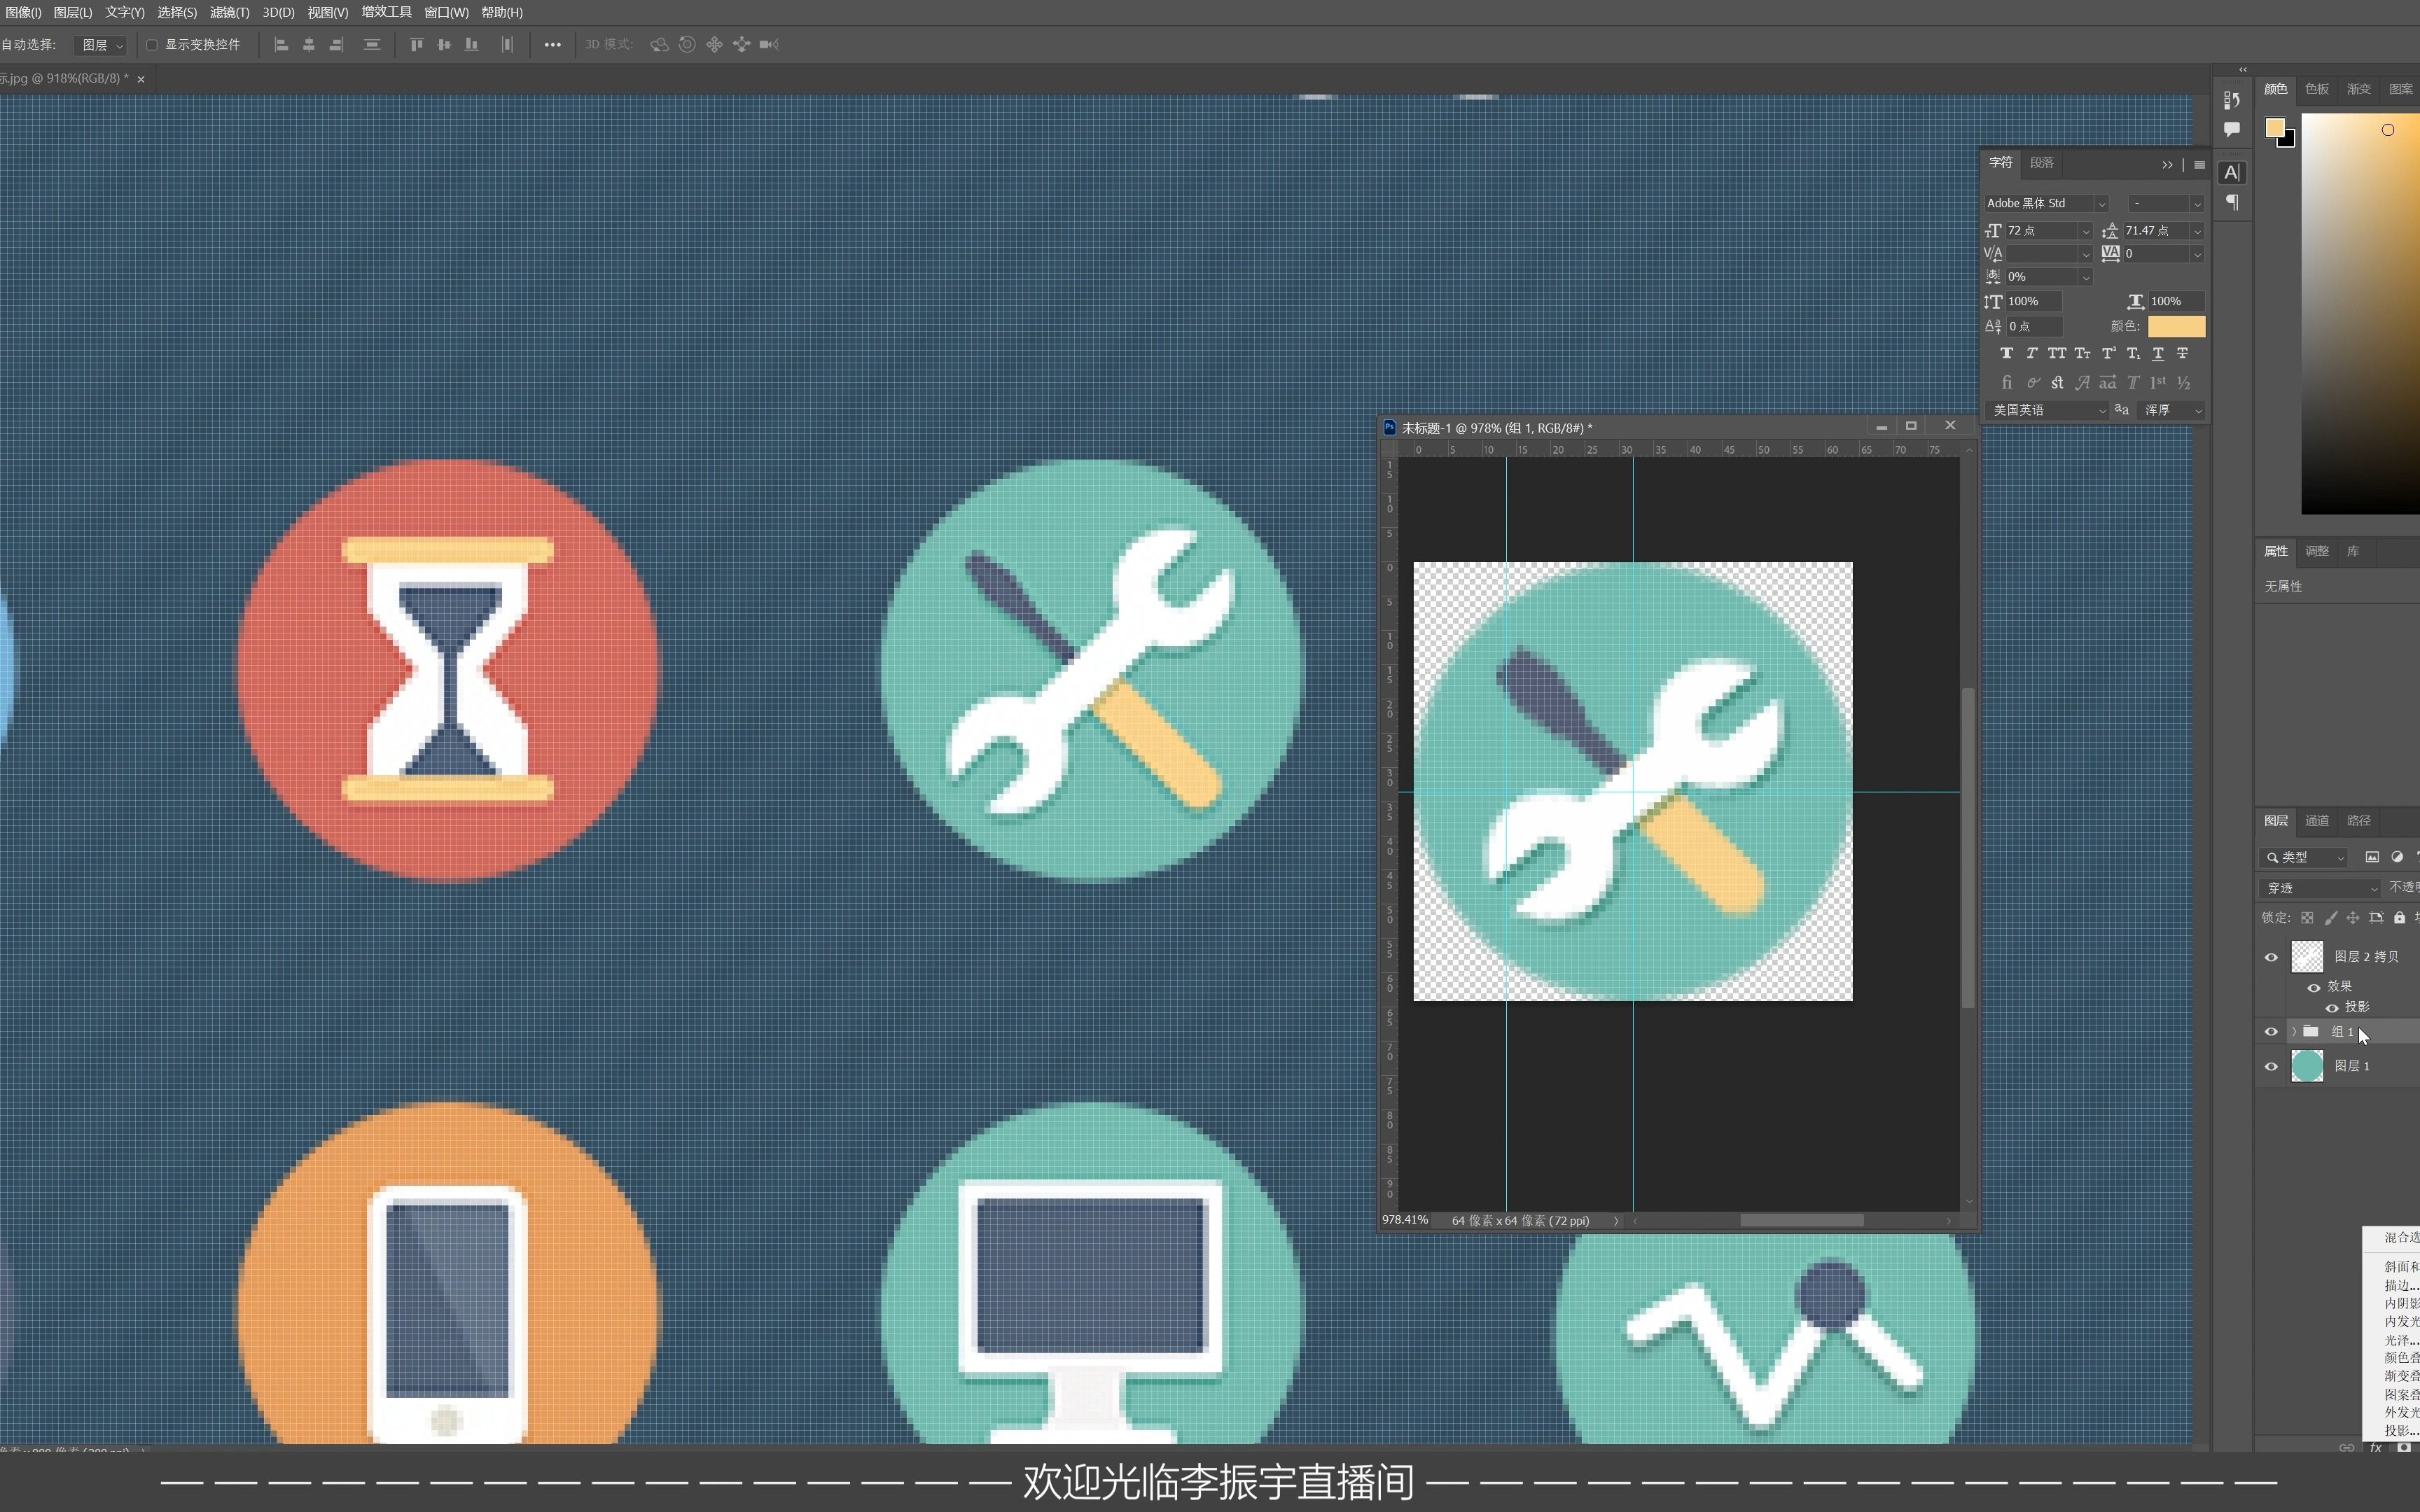Lock transparent pixels checkerboard icon
This screenshot has width=2420, height=1512.
(2307, 917)
